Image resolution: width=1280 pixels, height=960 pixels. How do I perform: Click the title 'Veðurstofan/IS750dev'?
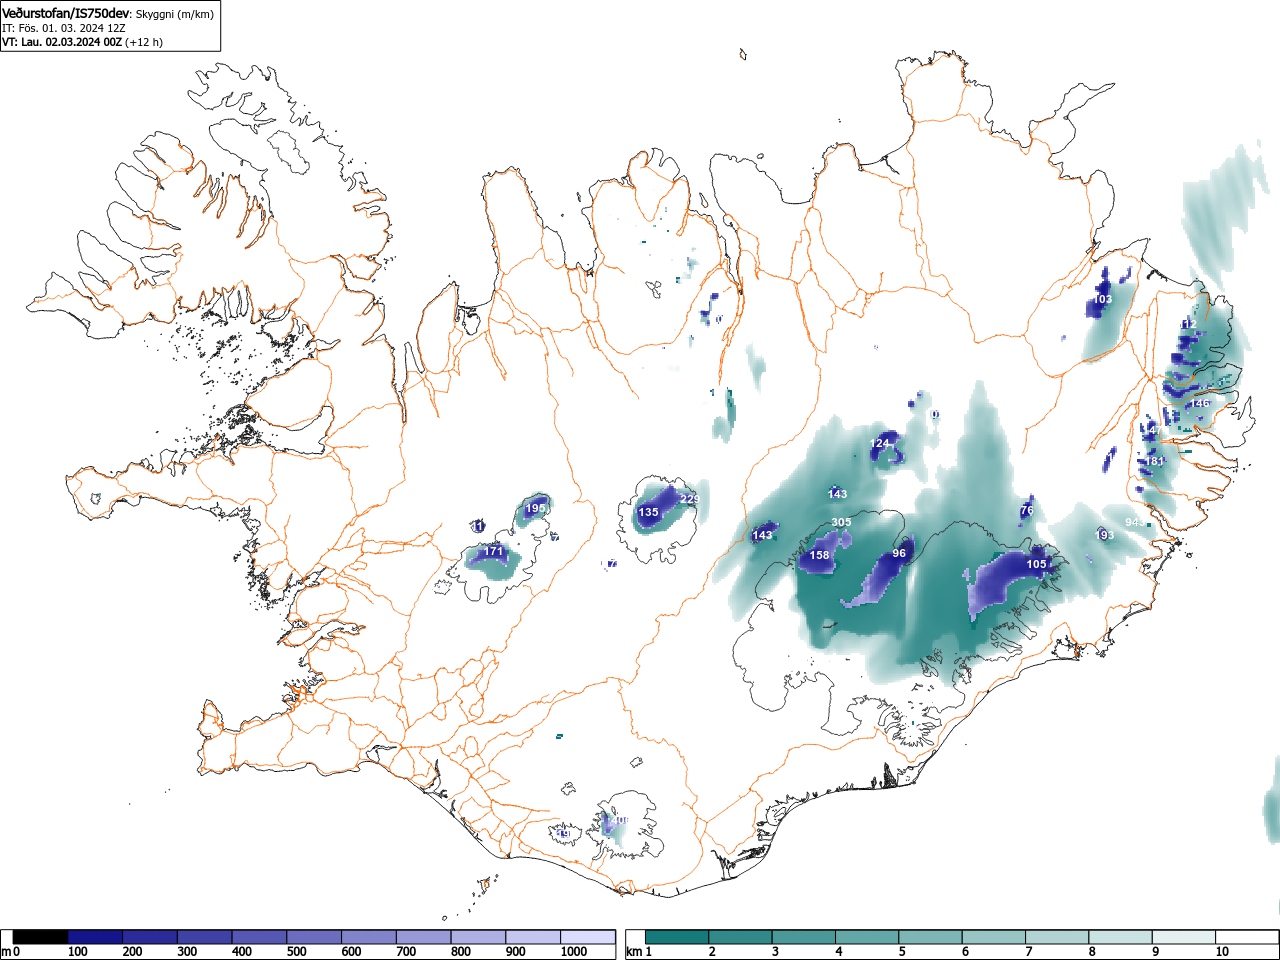66,13
